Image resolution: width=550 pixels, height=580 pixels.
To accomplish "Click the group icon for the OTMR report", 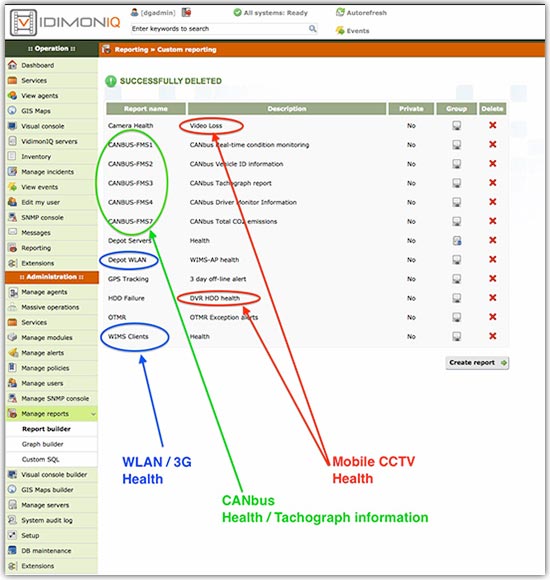I will (x=457, y=317).
